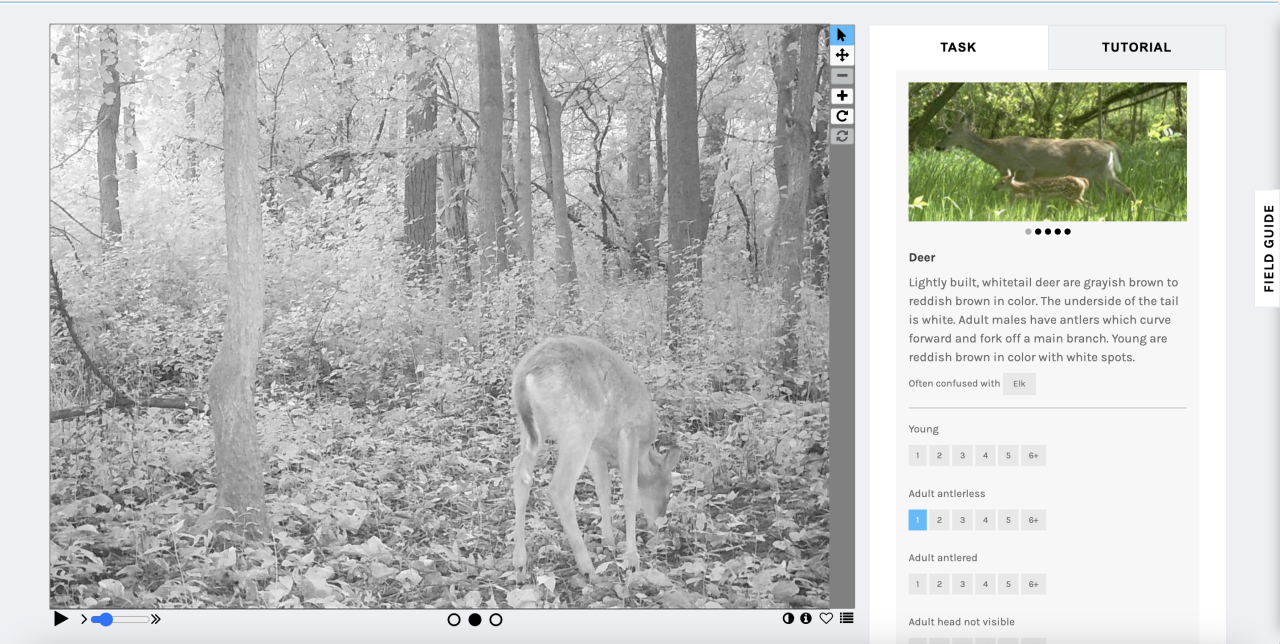Rotate the image with rotate icon
Viewport: 1280px width, 644px height.
click(842, 116)
